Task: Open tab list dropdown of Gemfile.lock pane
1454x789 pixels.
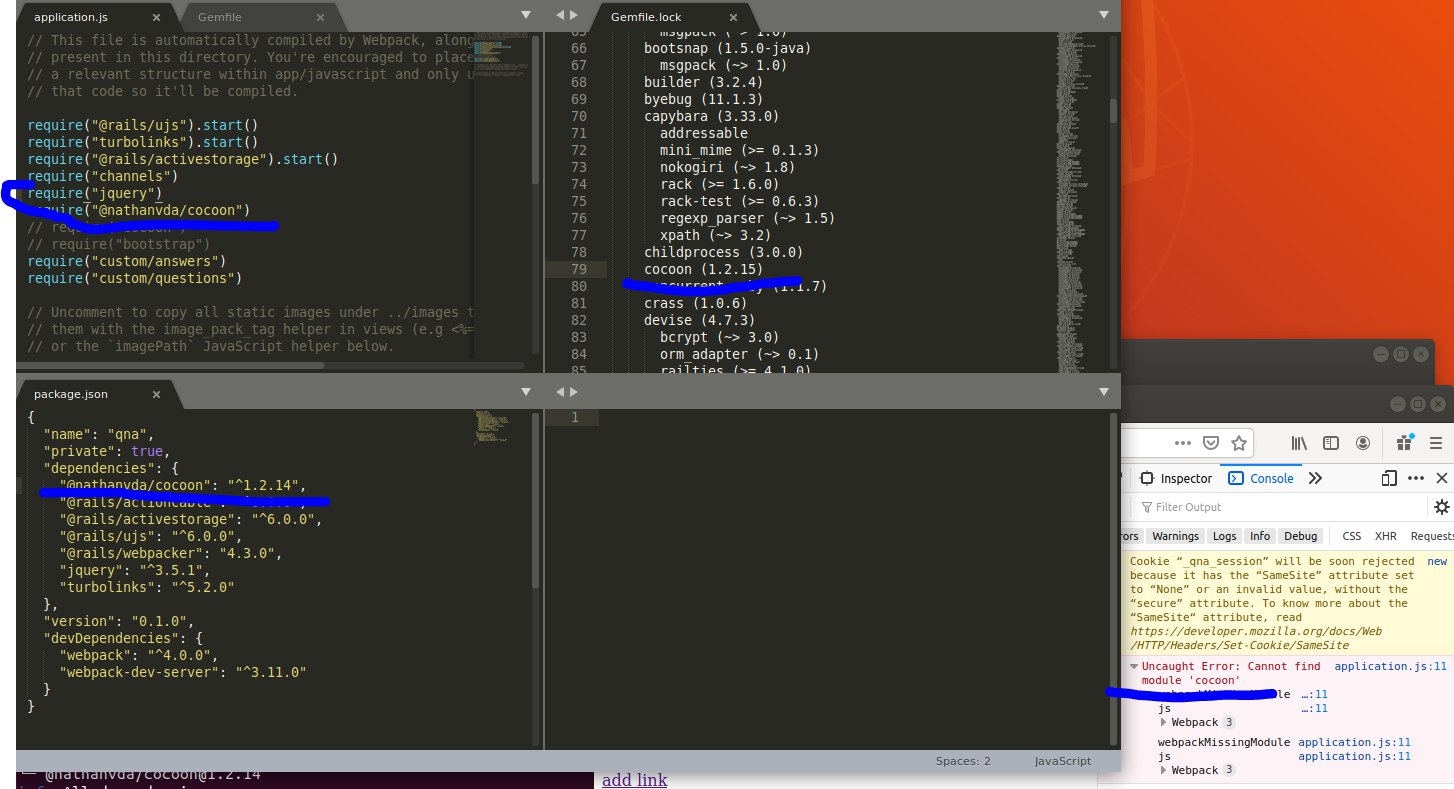Action: tap(1104, 14)
